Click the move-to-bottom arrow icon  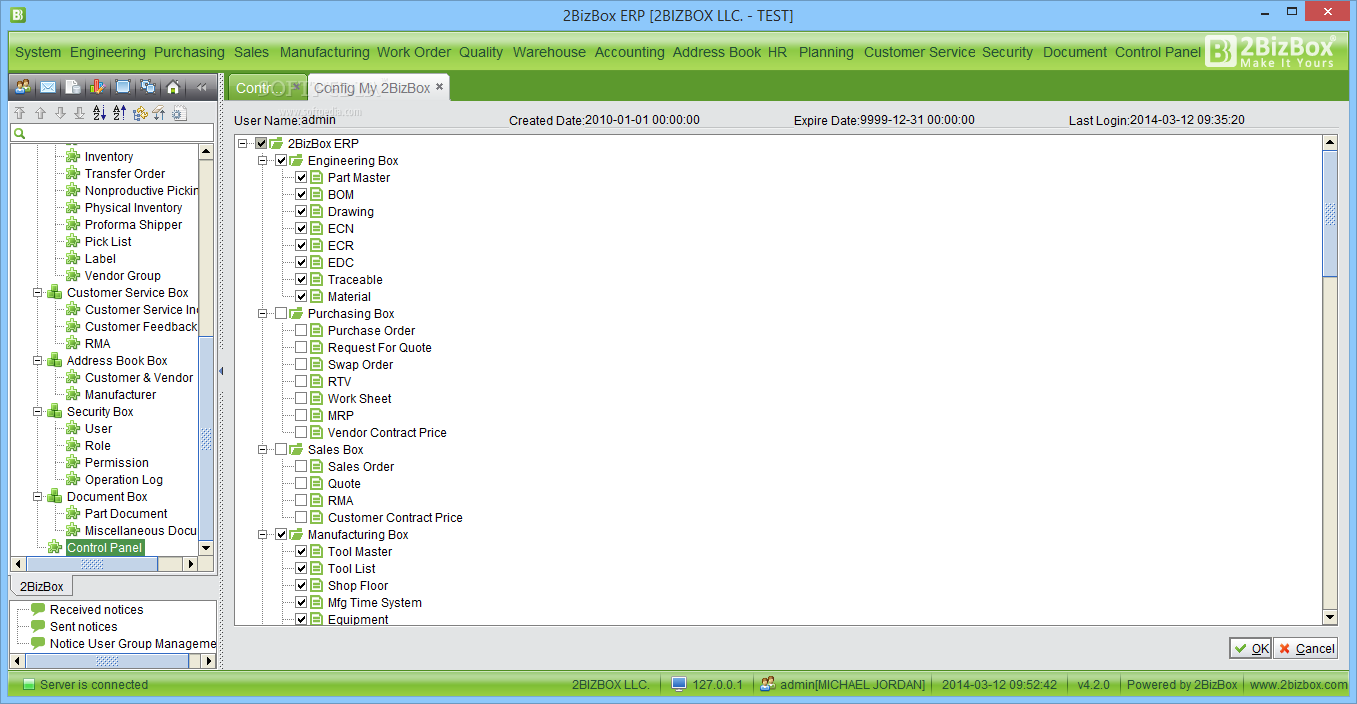tap(79, 113)
